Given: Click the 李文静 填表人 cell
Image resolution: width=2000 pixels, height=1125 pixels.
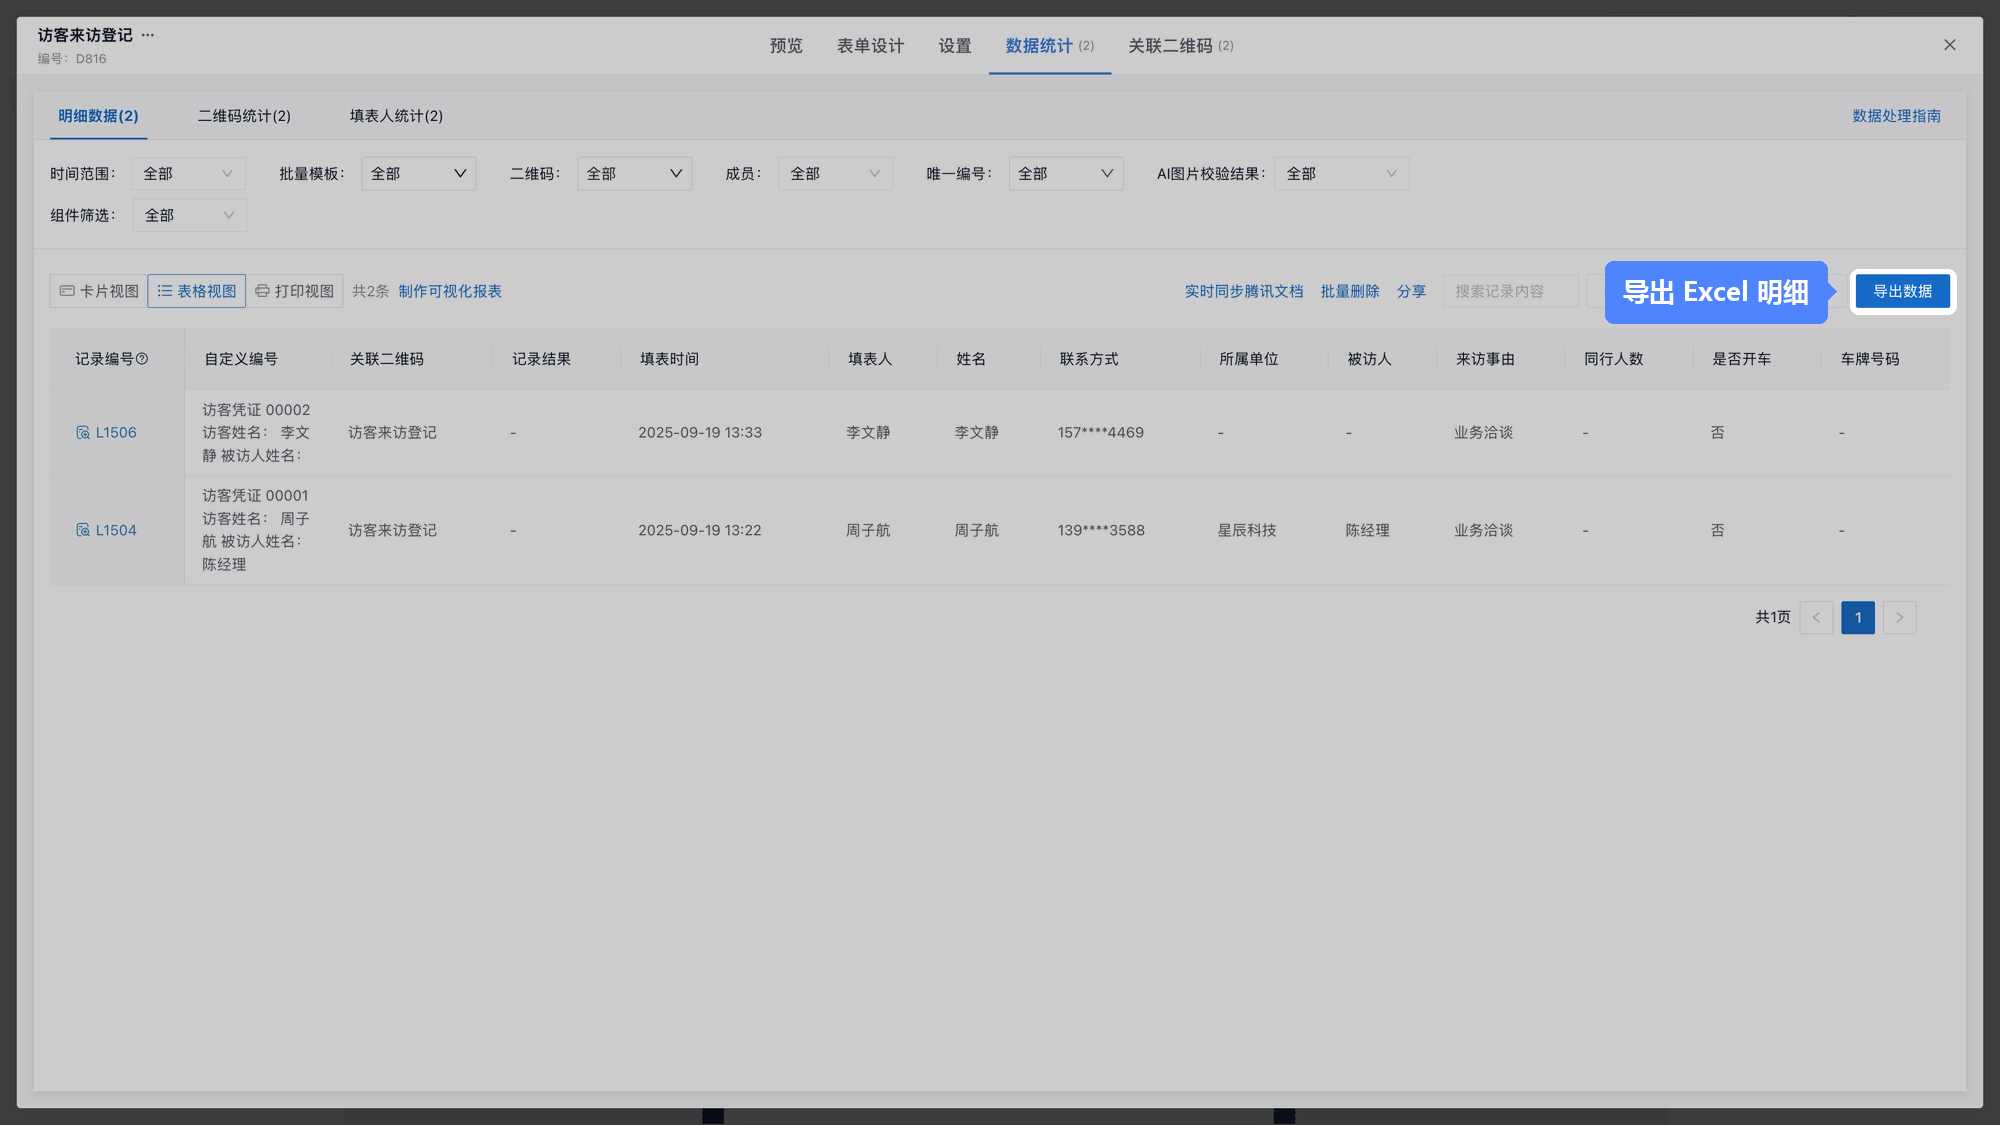Looking at the screenshot, I should coord(868,433).
